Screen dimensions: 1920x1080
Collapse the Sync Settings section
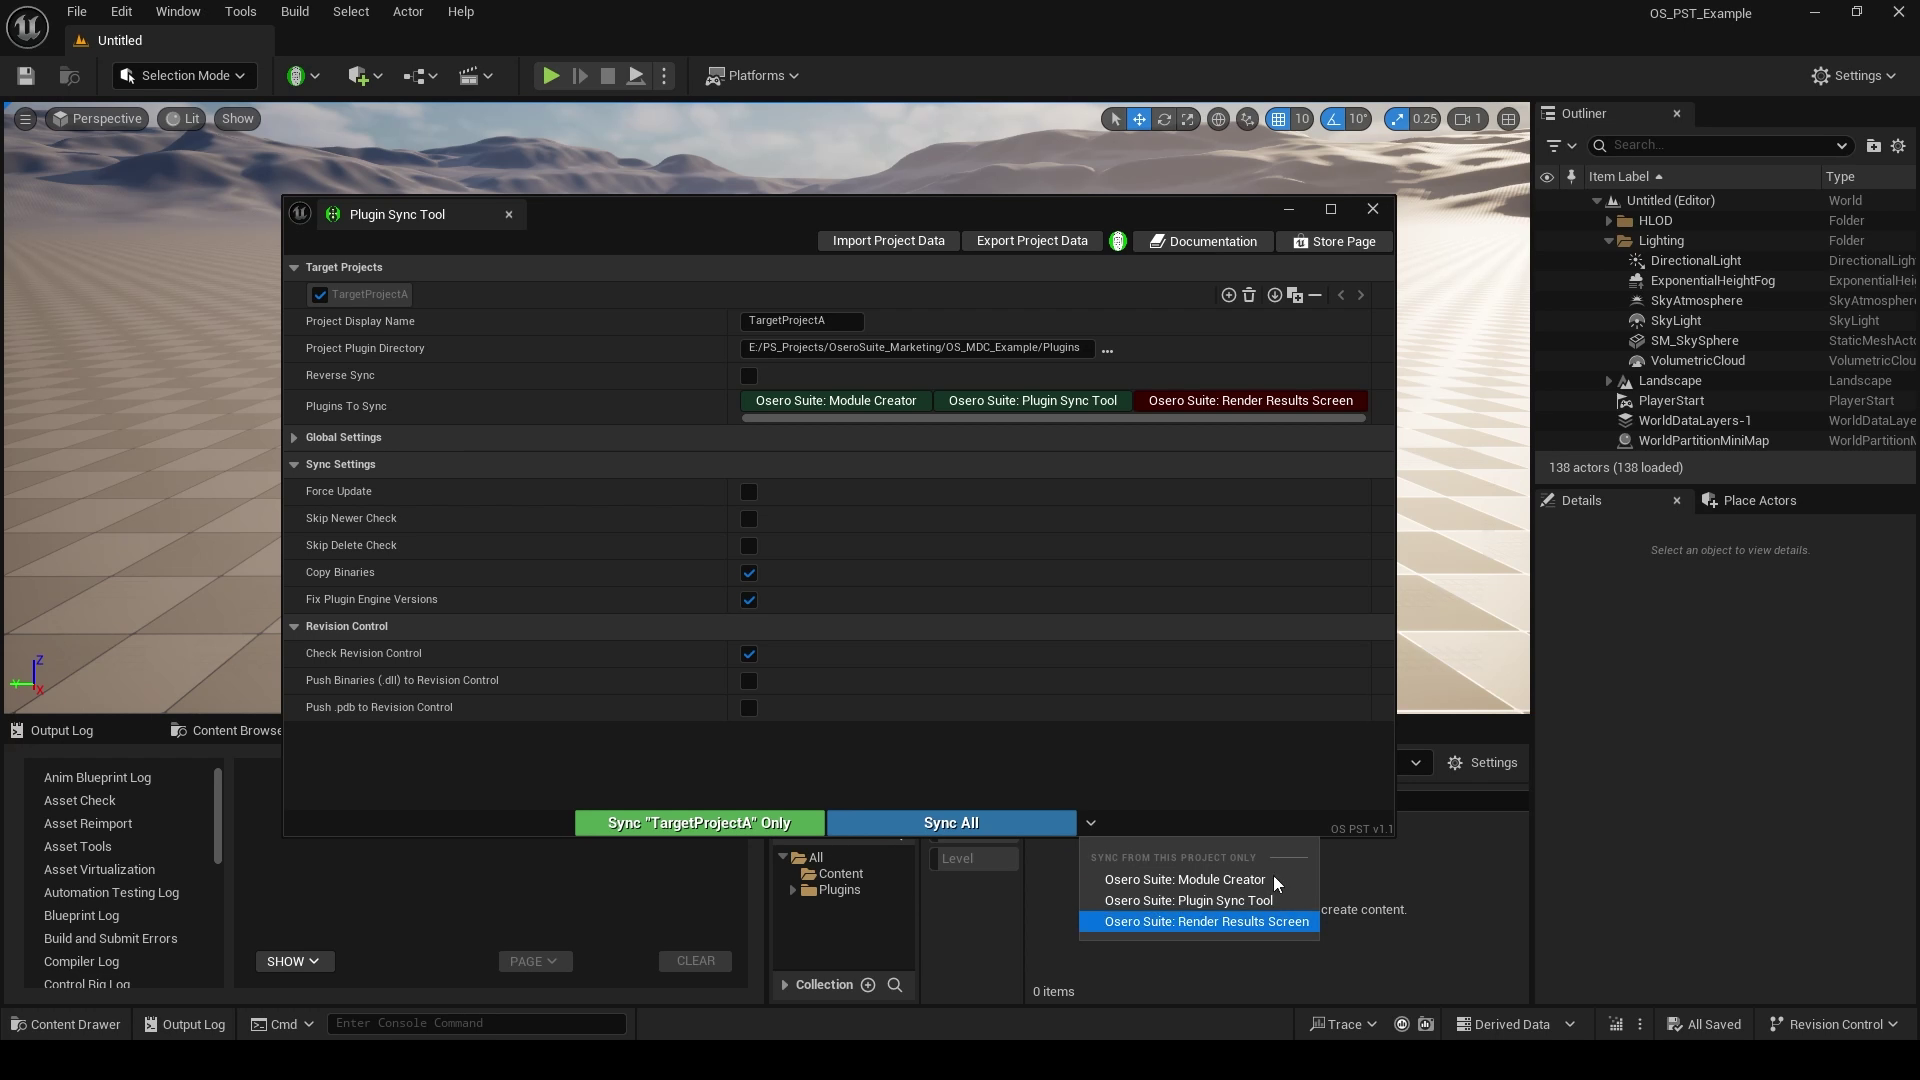294,465
